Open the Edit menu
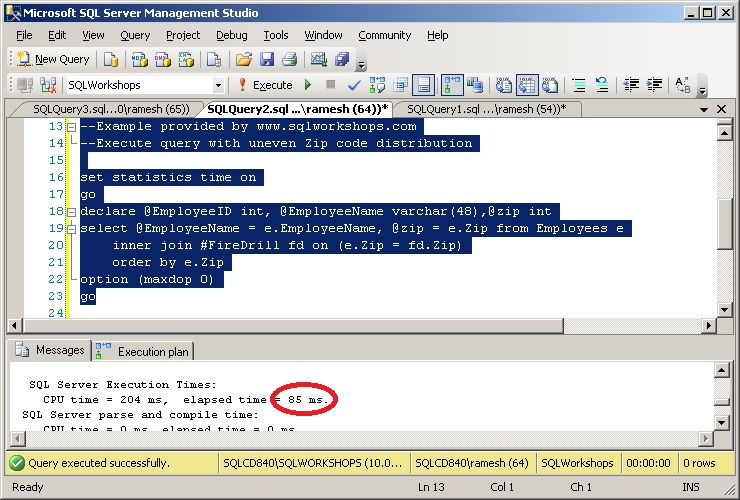This screenshot has width=740, height=500. coord(57,35)
